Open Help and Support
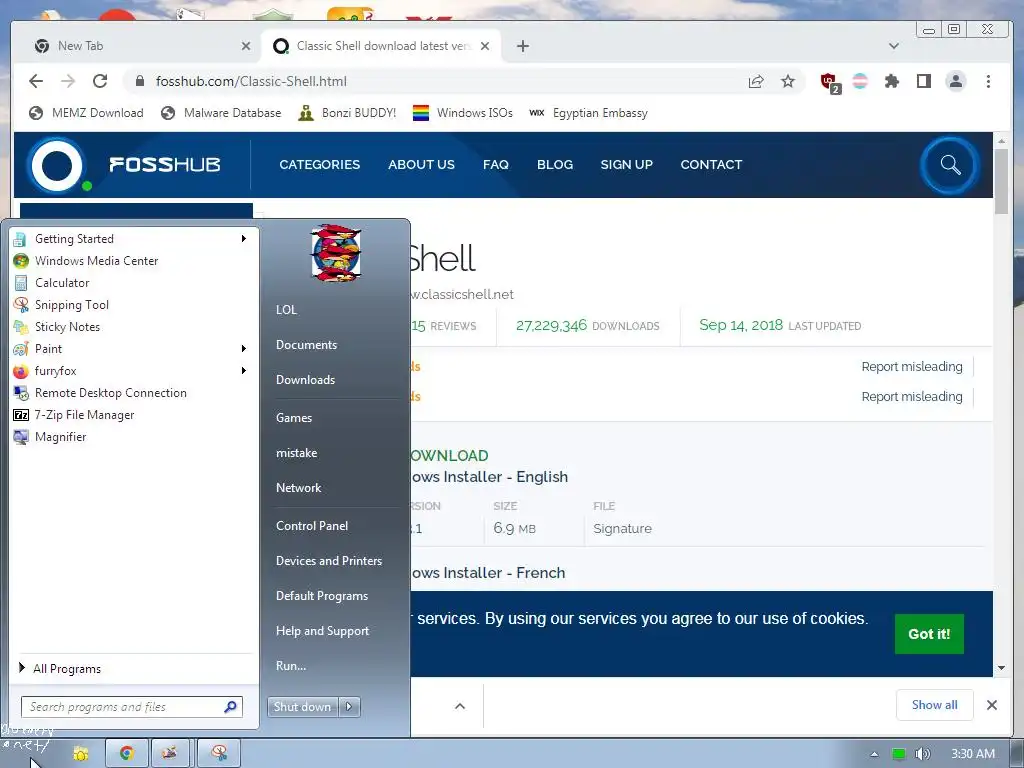Viewport: 1024px width, 768px height. [x=322, y=631]
